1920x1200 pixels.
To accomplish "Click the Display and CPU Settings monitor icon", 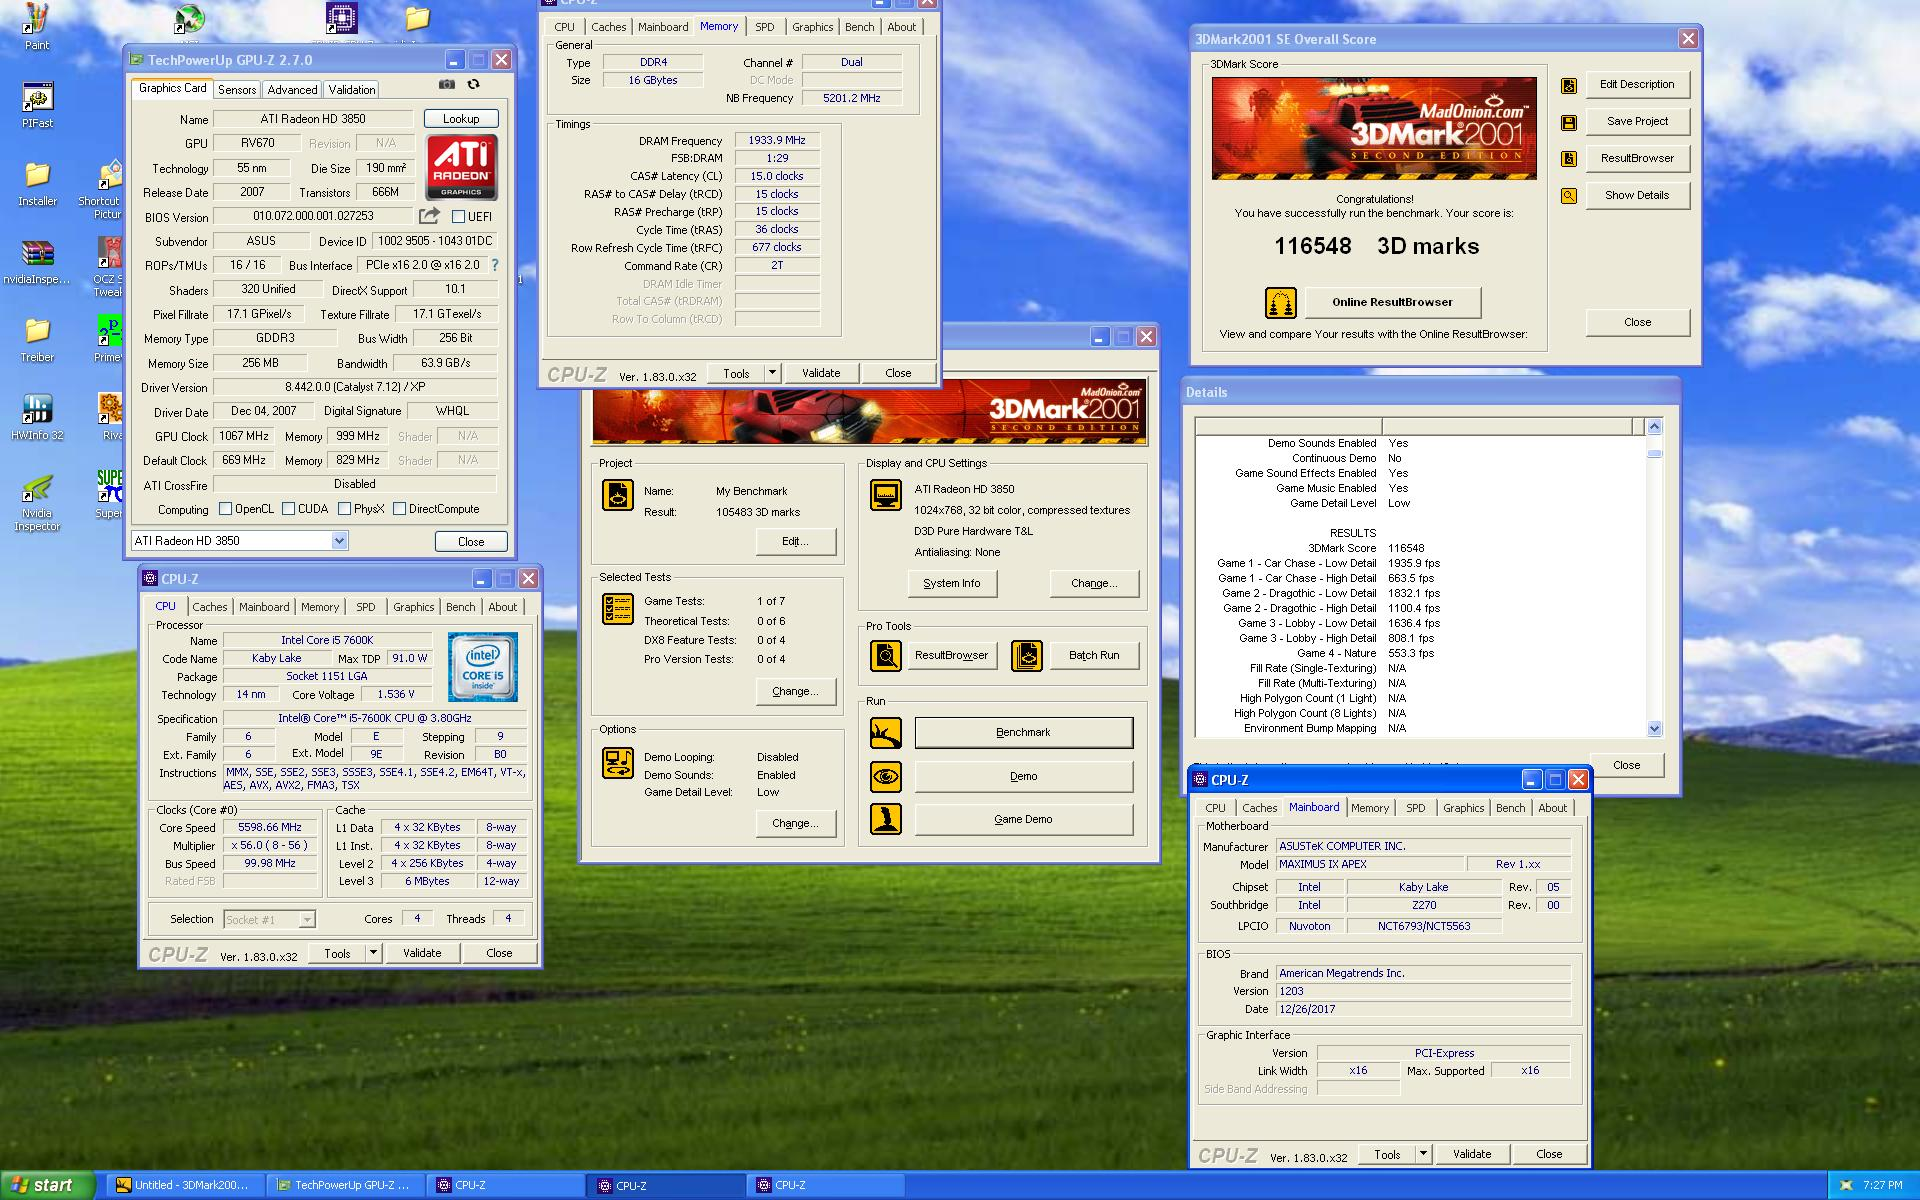I will point(886,495).
